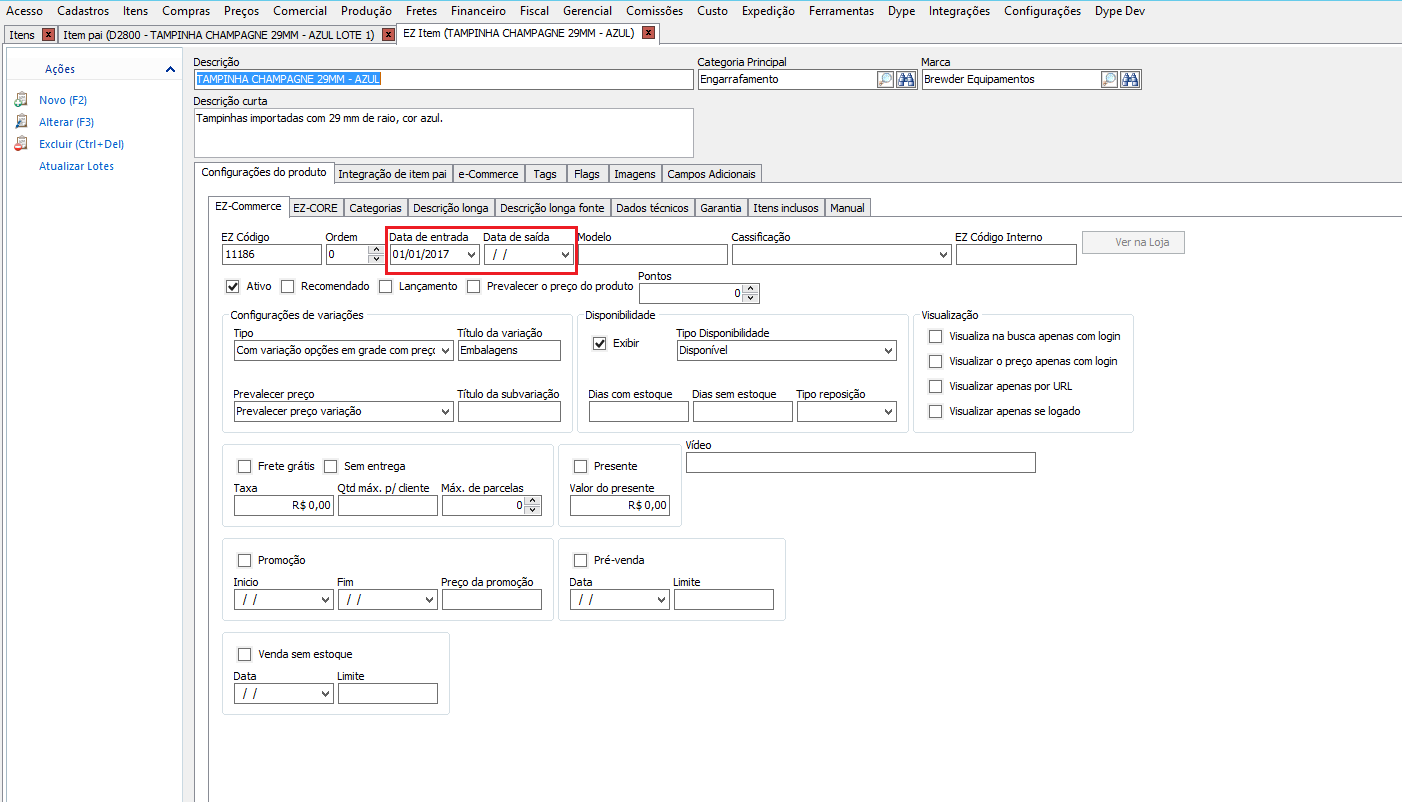Click the binoculars icon beside Categoria Principal
Screen dimensions: 1402x802
(906, 80)
